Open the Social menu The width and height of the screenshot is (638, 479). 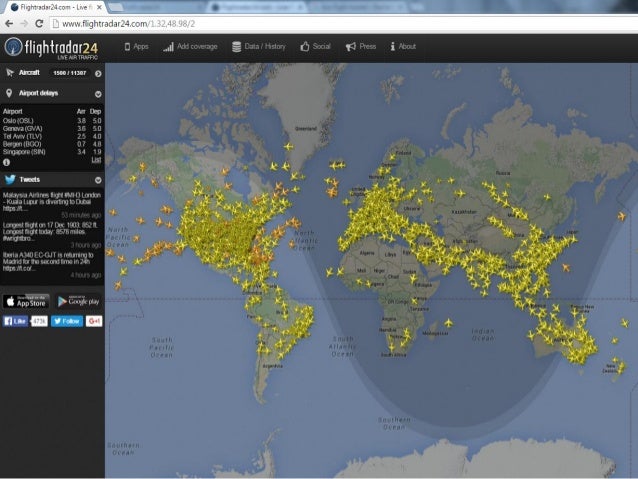click(x=315, y=46)
